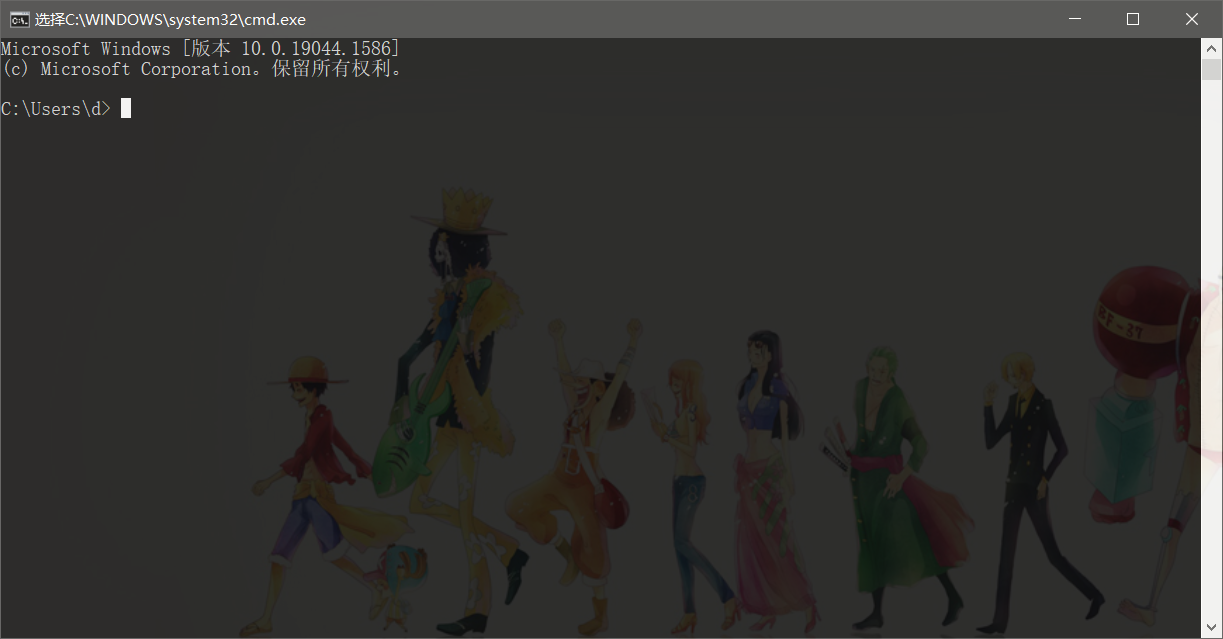Click the Microsoft Corporation copyright line
Viewport: 1223px width, 639px height.
201,69
